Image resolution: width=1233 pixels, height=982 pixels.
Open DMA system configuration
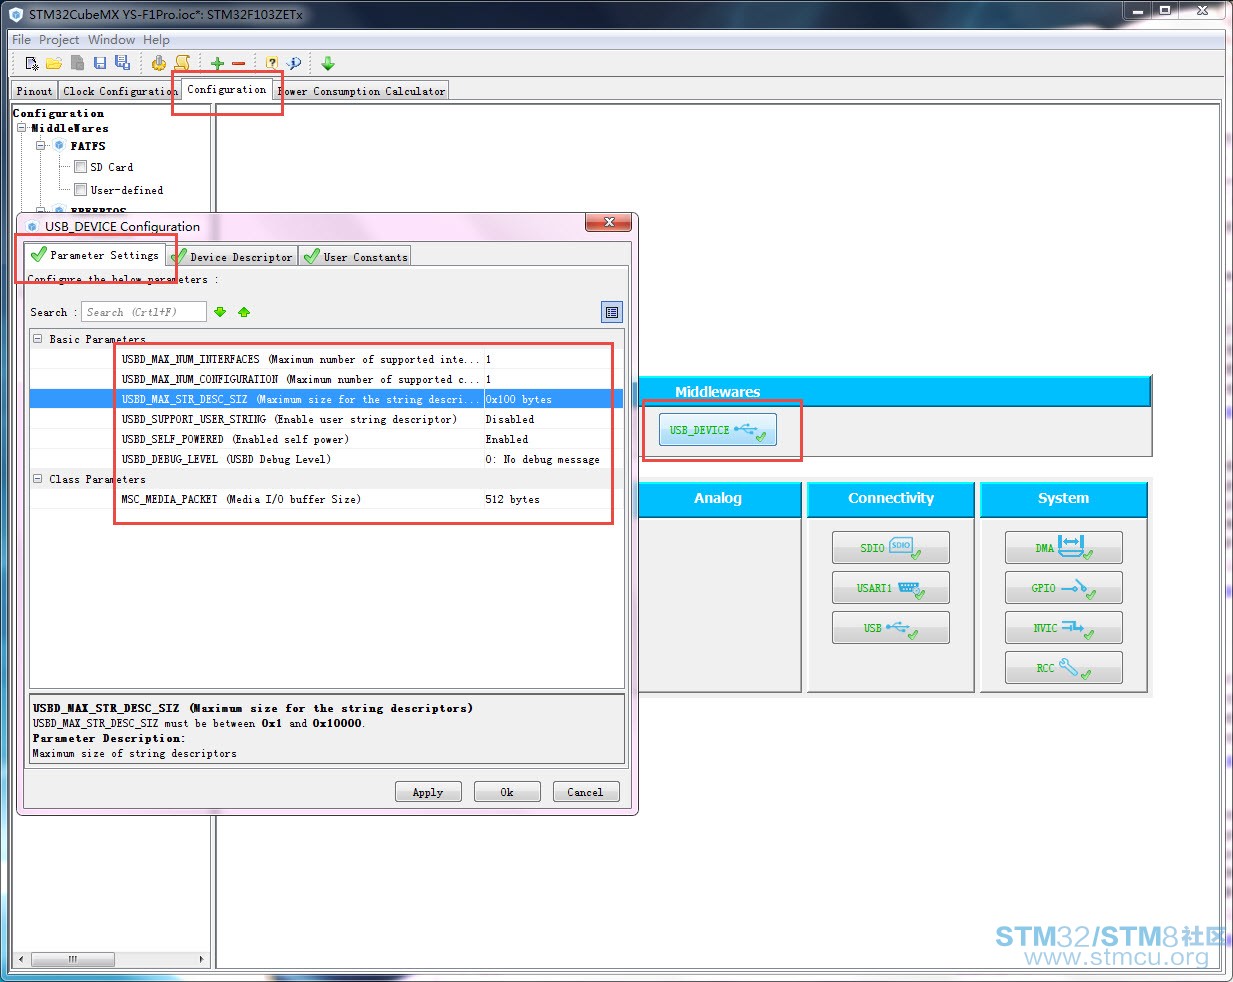point(1064,547)
